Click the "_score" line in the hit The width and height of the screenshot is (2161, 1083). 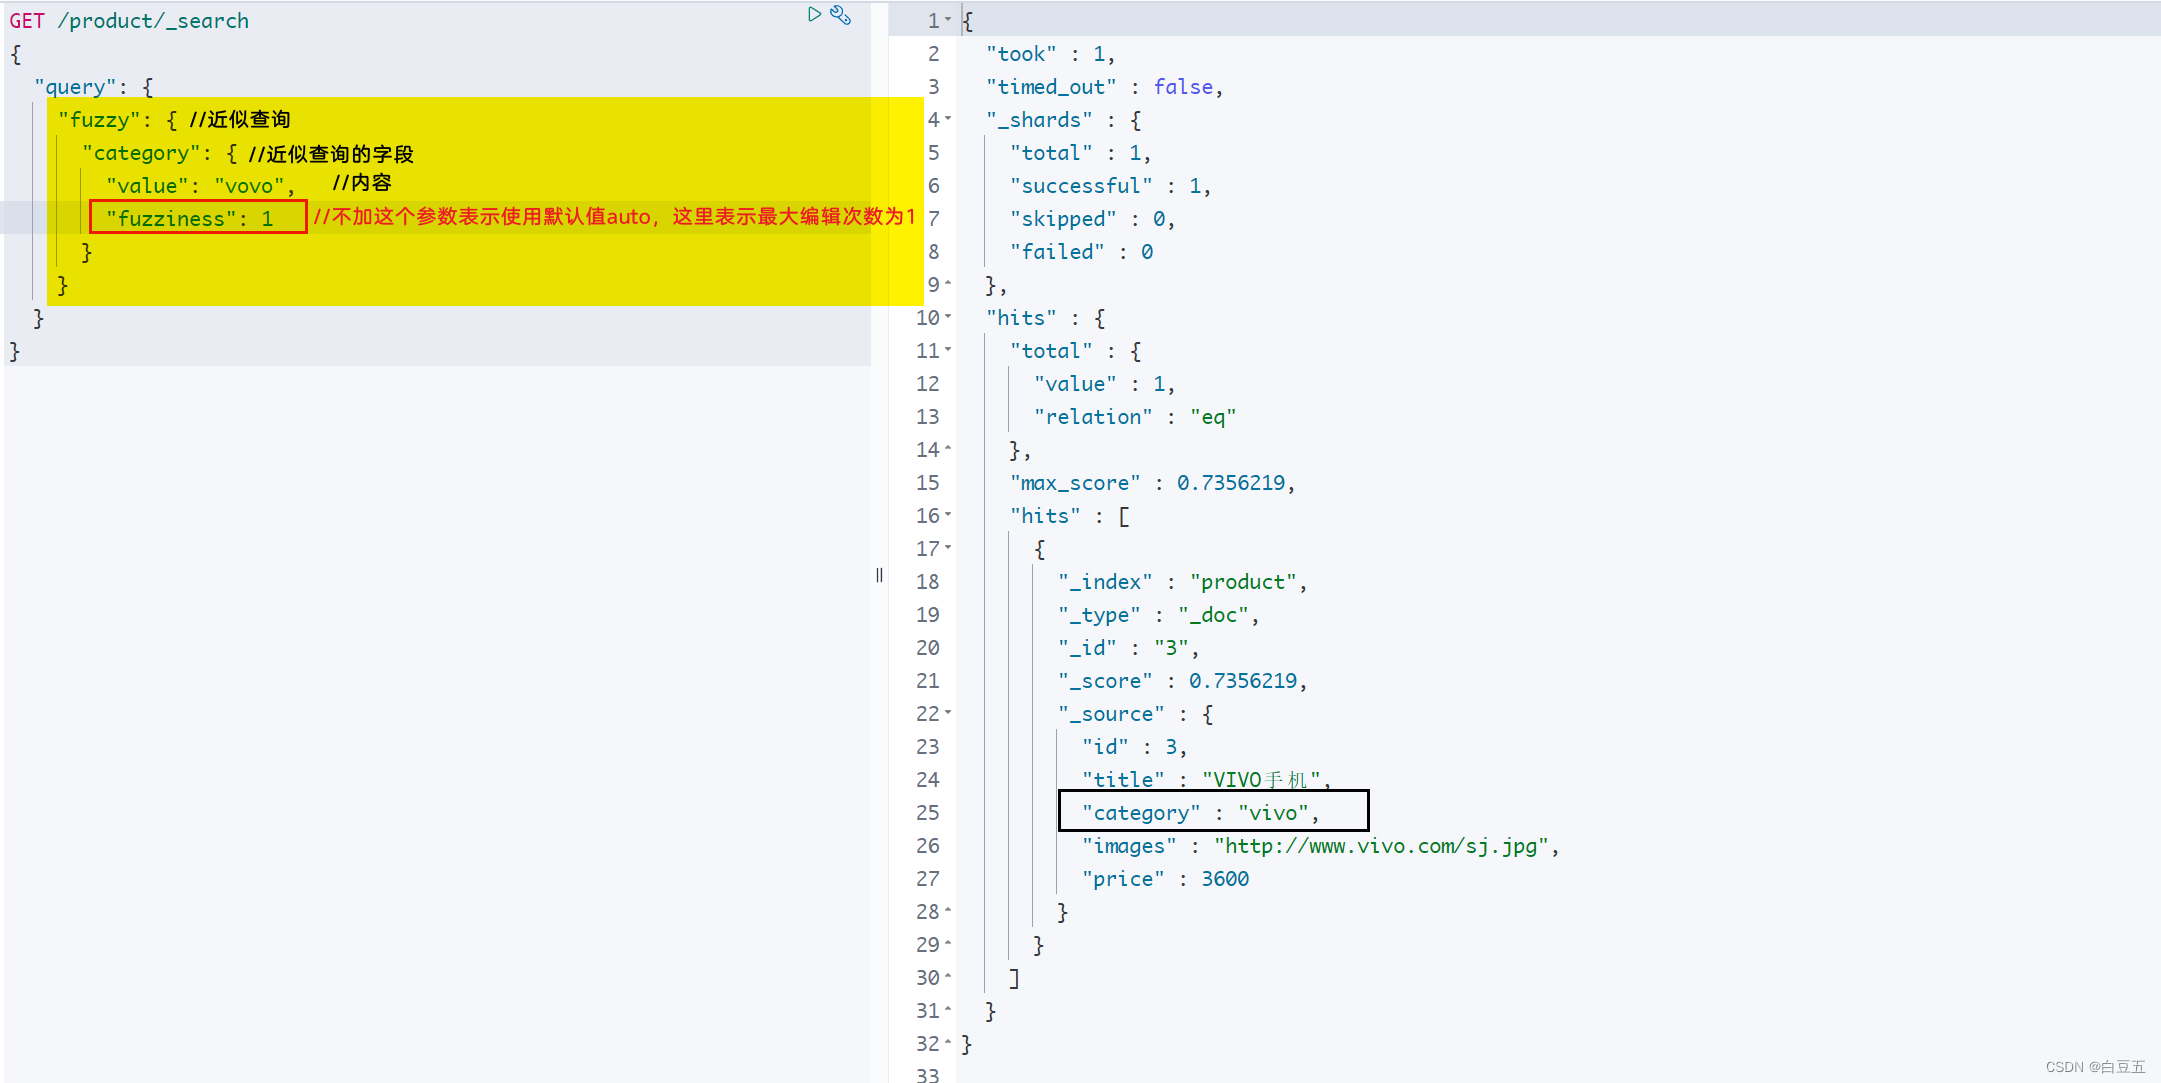click(x=1182, y=681)
